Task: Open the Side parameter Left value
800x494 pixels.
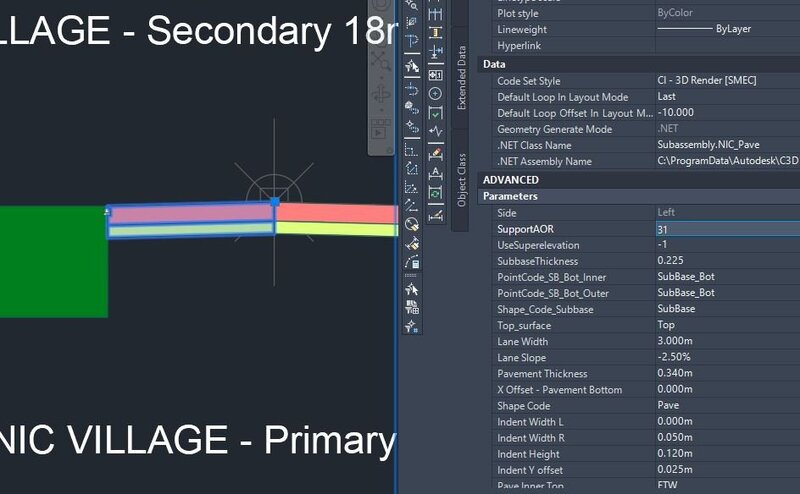Action: coord(728,212)
